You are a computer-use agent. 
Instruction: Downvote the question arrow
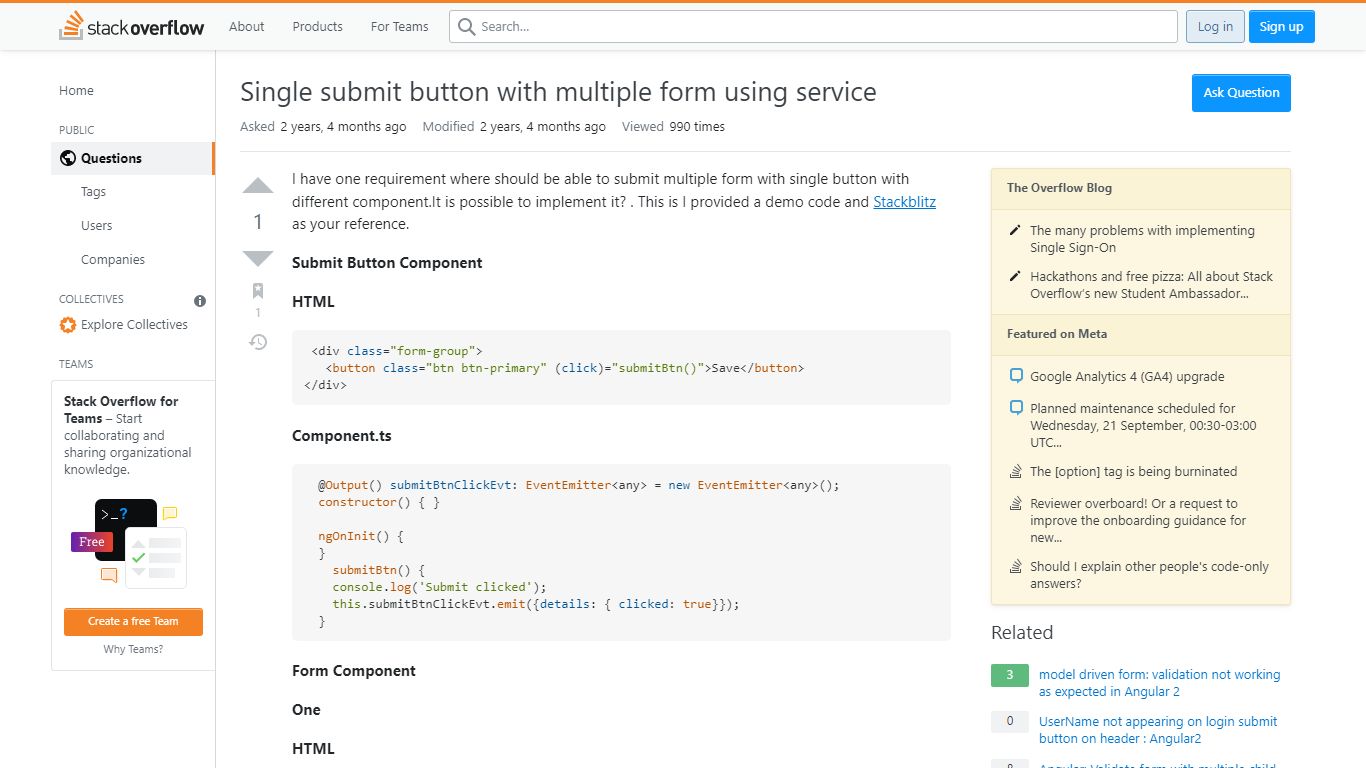(258, 258)
